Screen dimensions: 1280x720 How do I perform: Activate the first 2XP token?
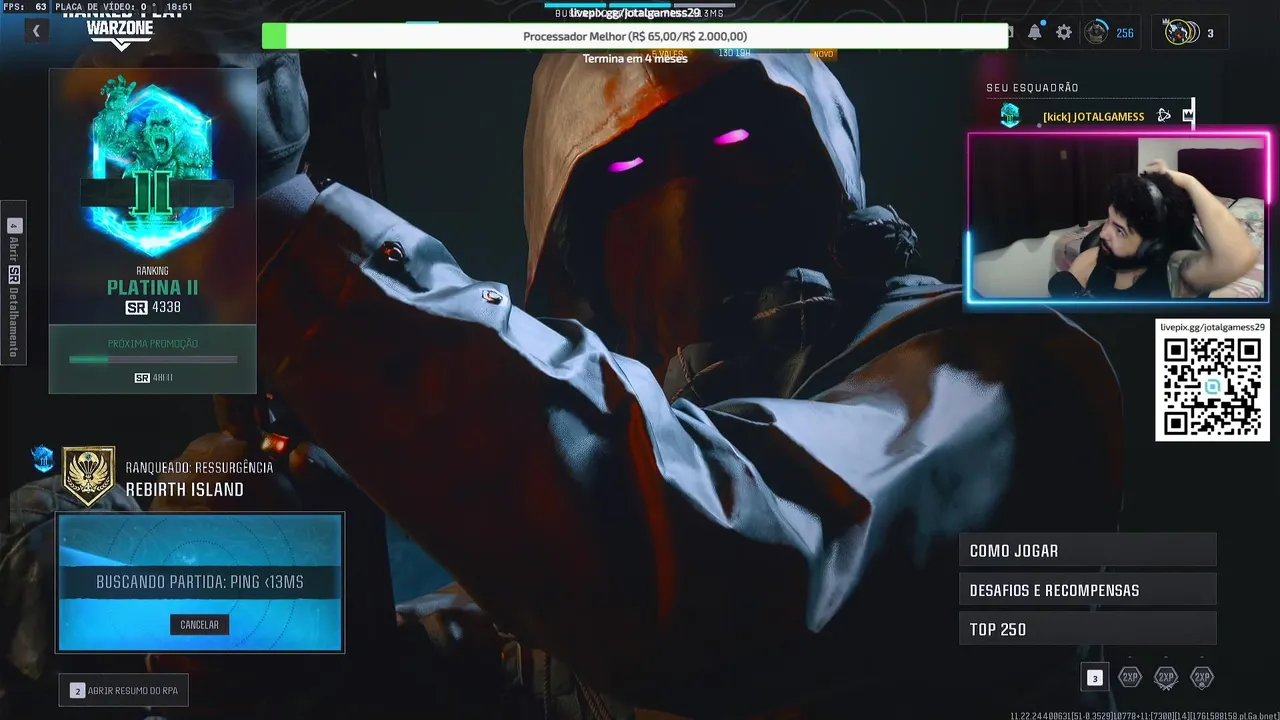[1130, 678]
